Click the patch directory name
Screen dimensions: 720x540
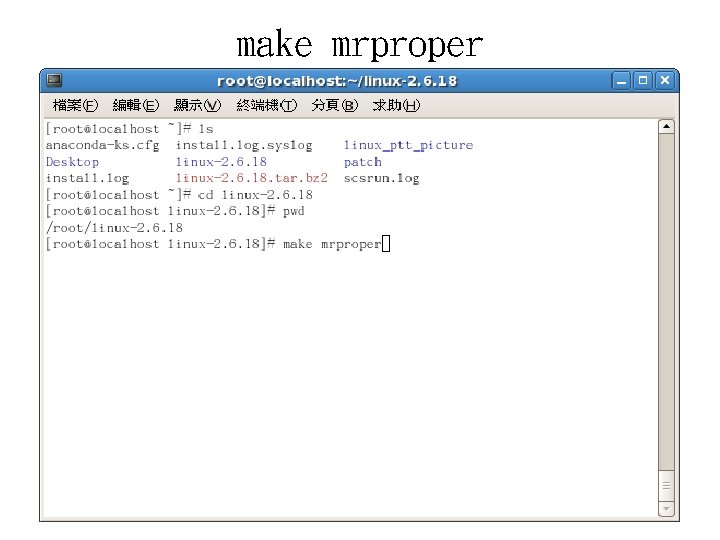pos(363,162)
